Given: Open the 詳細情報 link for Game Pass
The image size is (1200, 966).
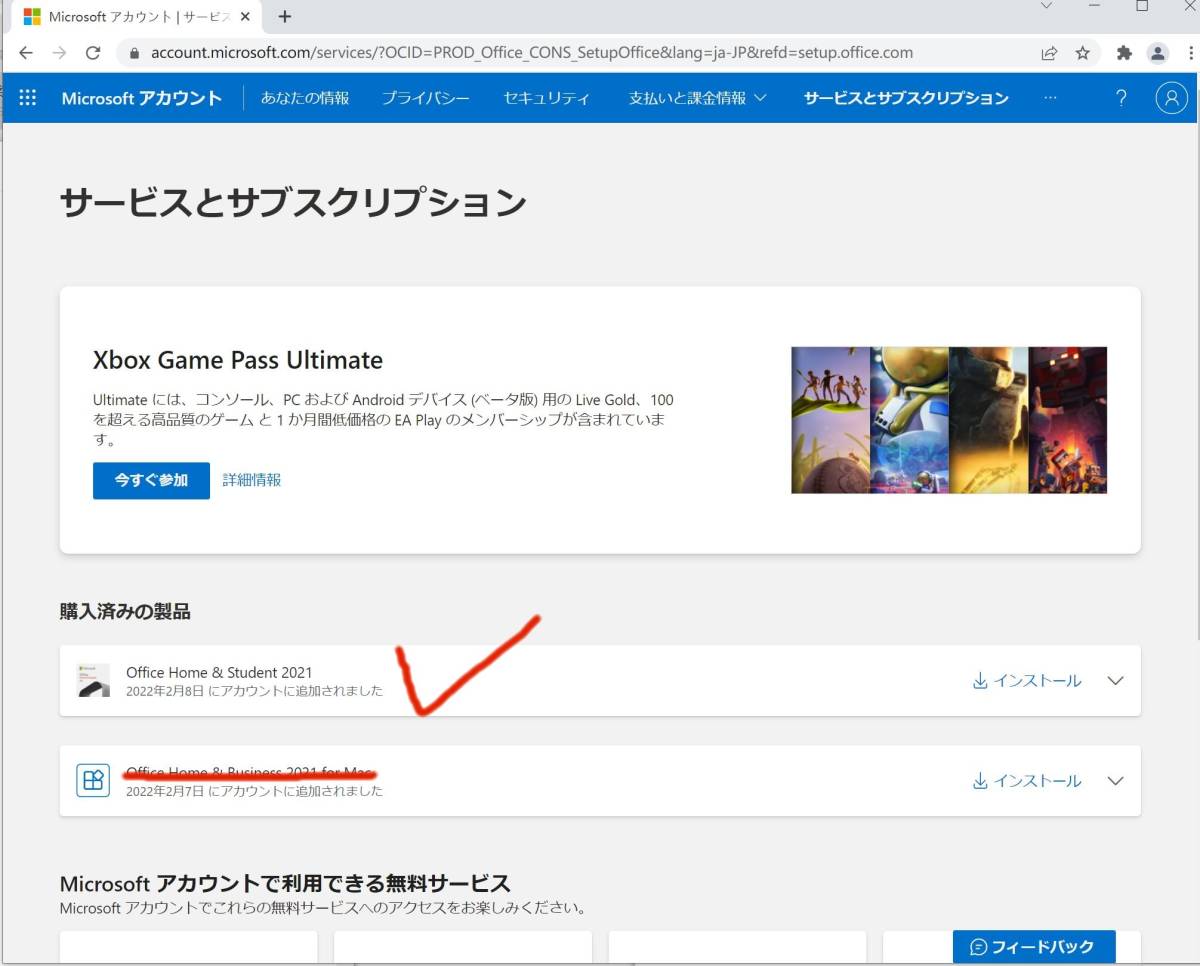Looking at the screenshot, I should (x=252, y=480).
